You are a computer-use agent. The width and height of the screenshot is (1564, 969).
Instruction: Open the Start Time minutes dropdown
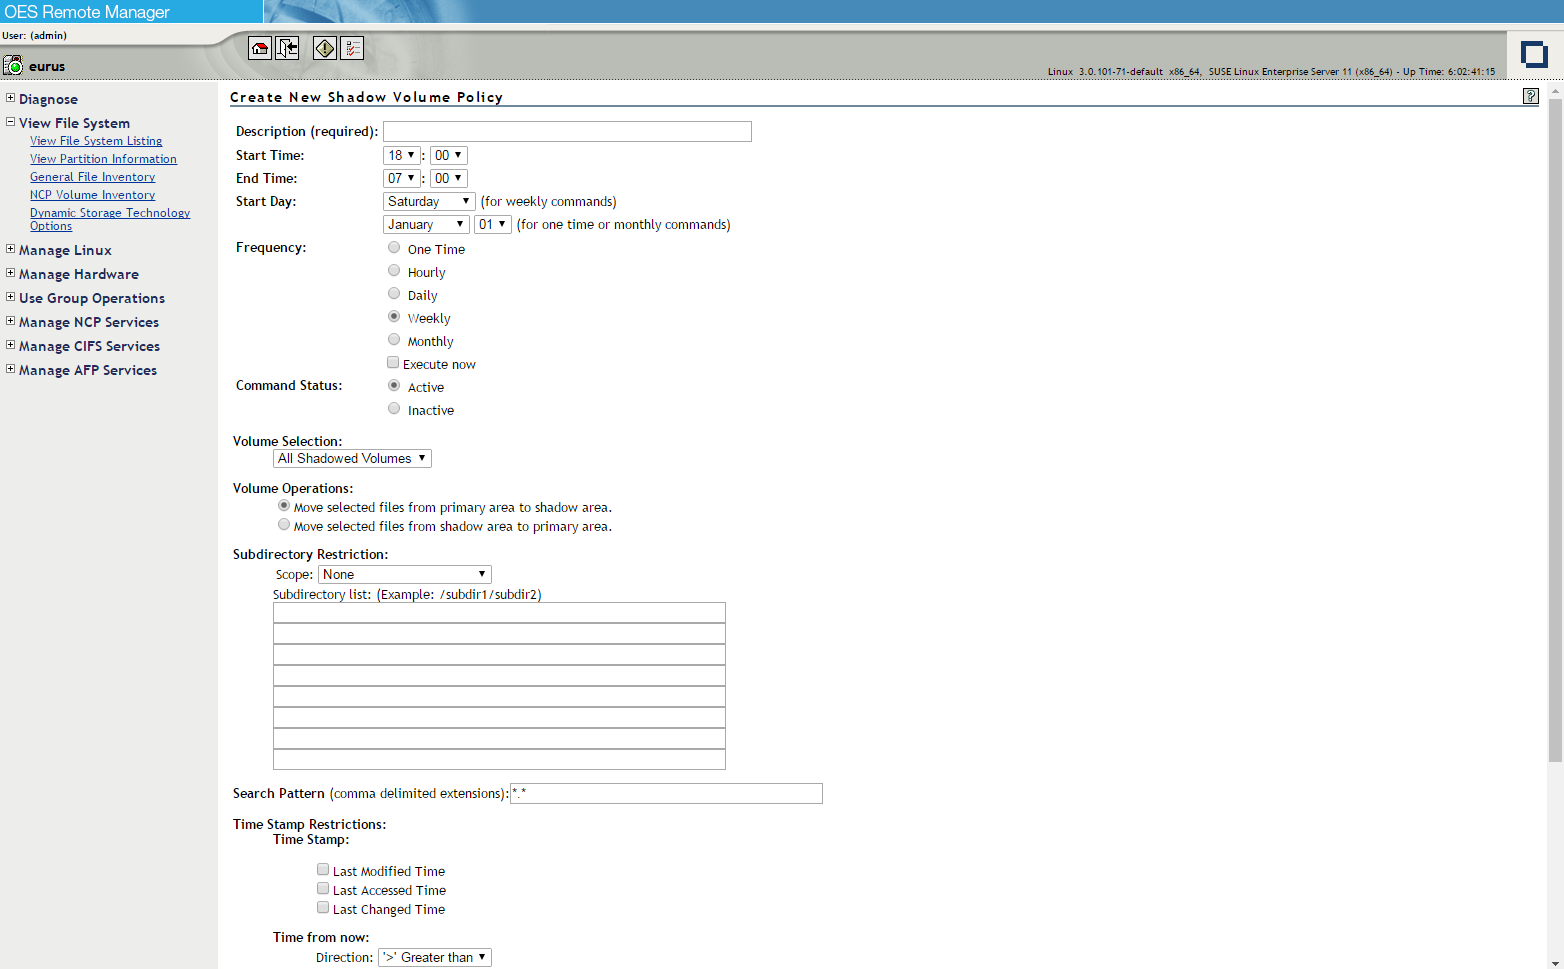[448, 155]
